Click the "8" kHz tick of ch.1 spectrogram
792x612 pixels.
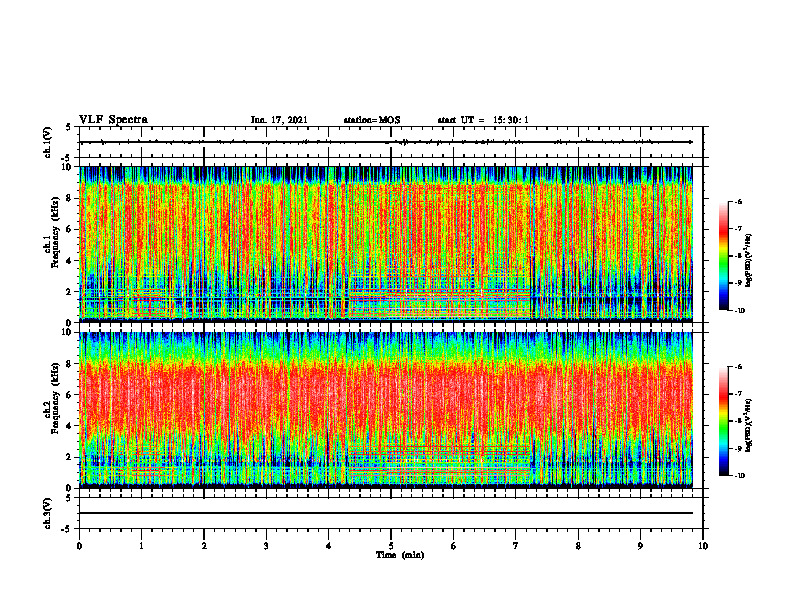click(x=70, y=198)
